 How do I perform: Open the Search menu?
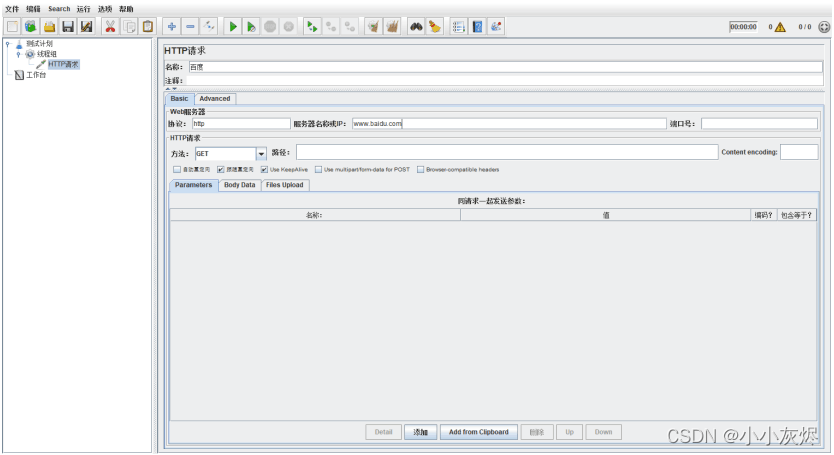59,9
